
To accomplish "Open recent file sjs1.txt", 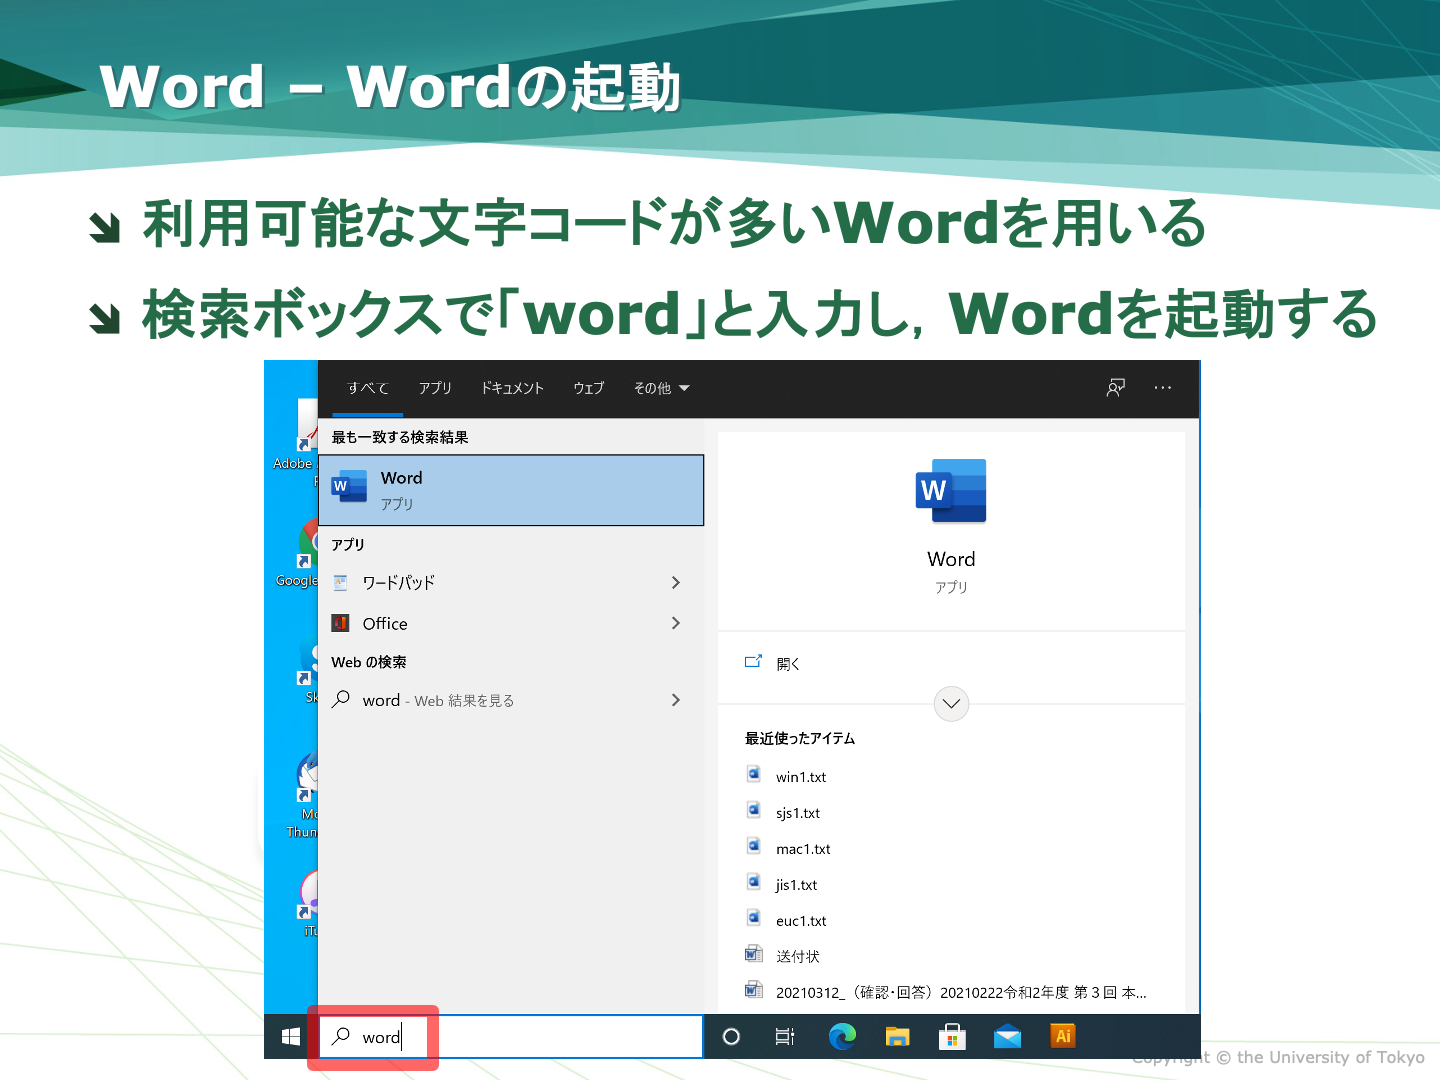I will point(798,813).
